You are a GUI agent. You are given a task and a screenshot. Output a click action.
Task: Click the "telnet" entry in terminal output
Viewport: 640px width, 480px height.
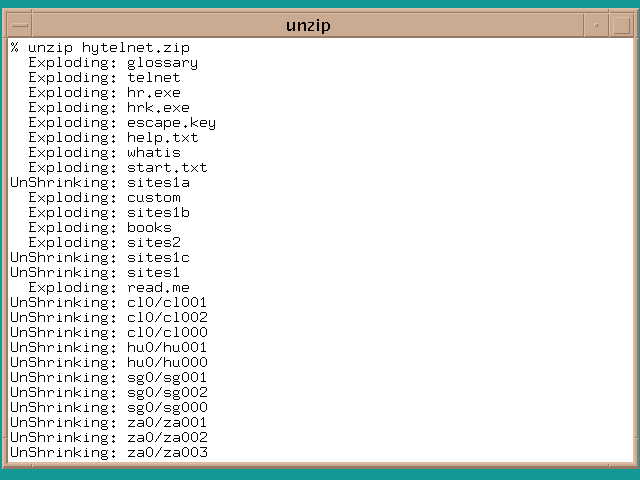(153, 78)
